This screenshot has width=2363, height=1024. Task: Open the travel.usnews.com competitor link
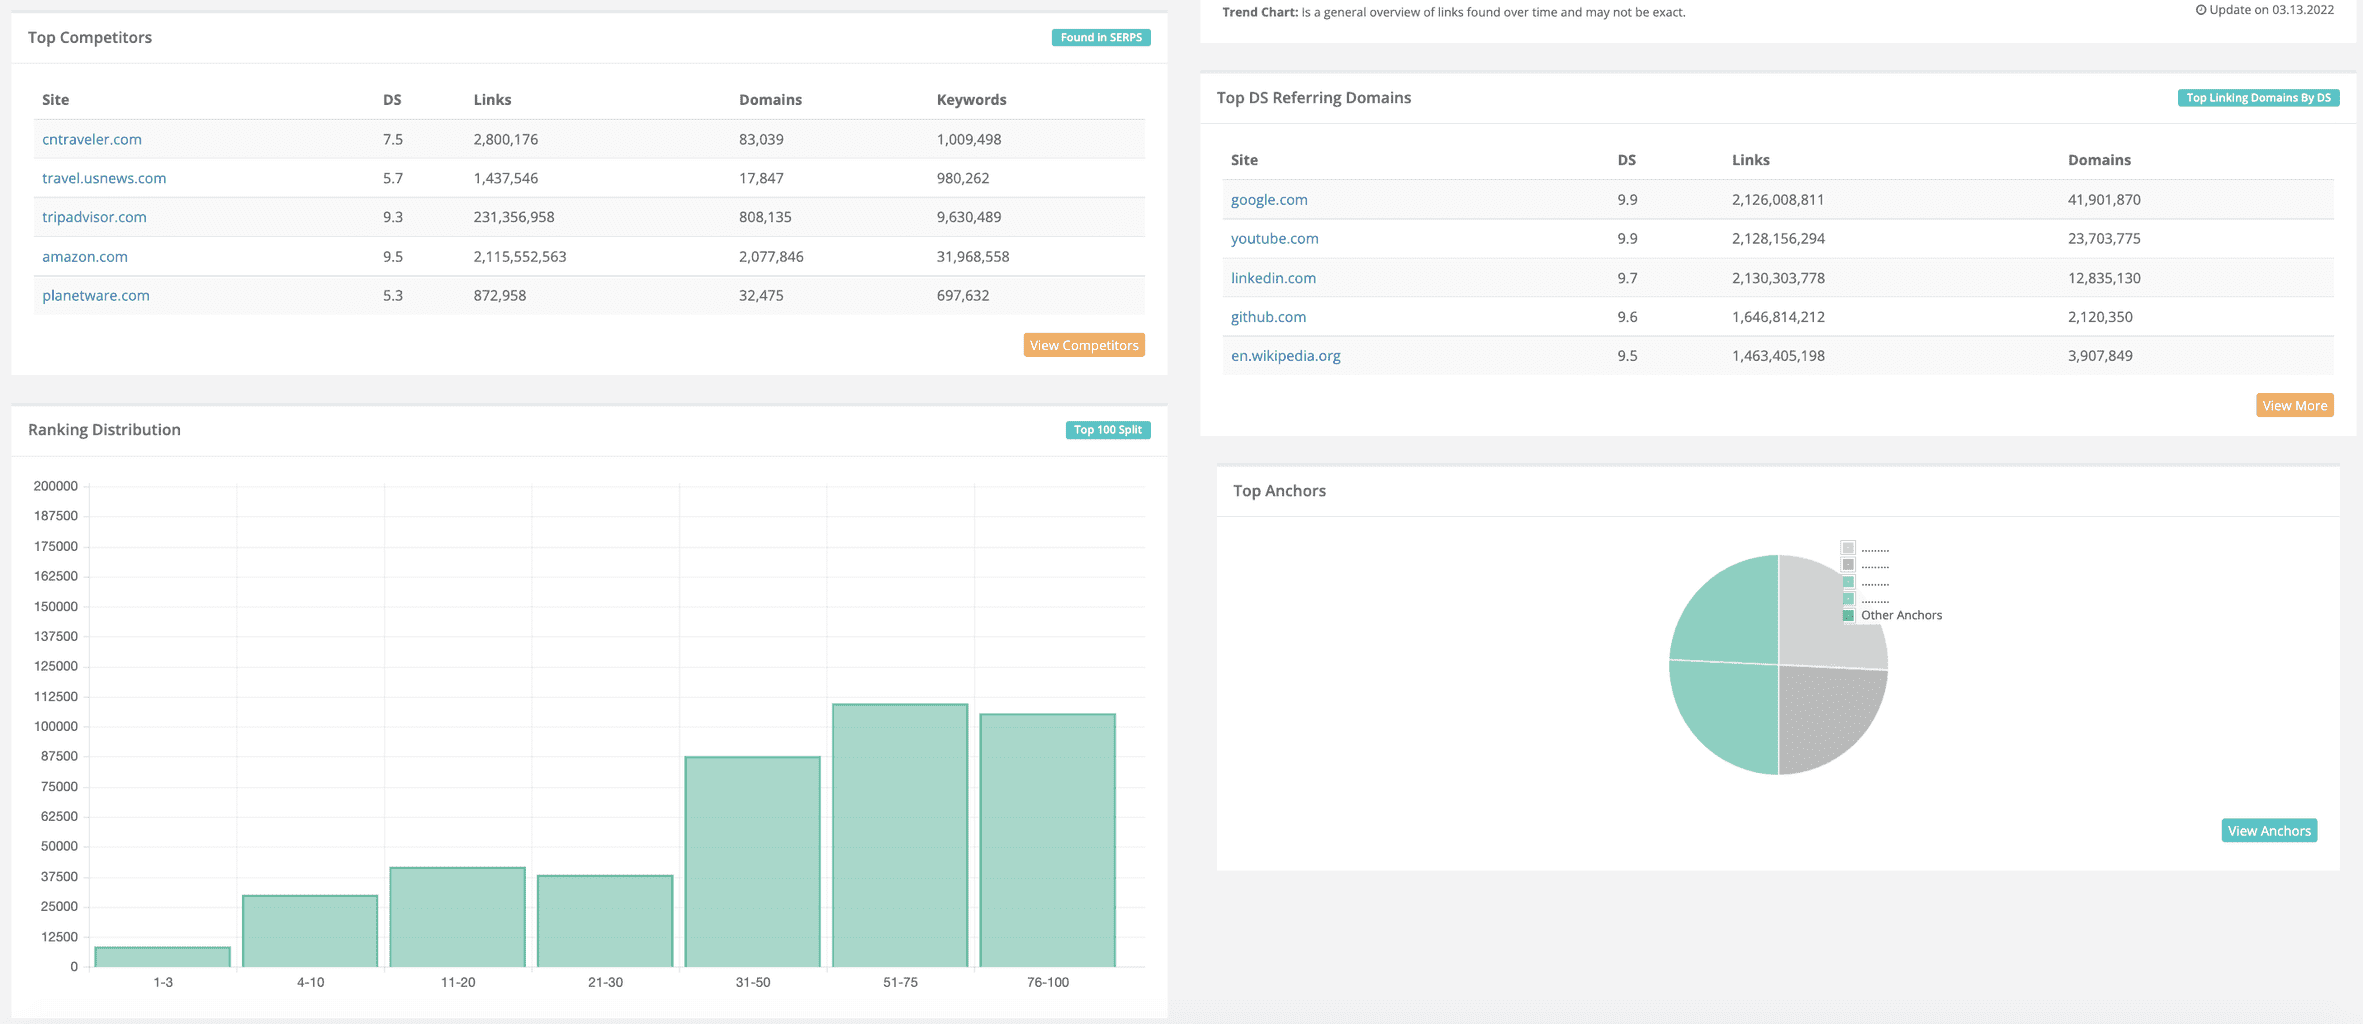pyautogui.click(x=104, y=178)
